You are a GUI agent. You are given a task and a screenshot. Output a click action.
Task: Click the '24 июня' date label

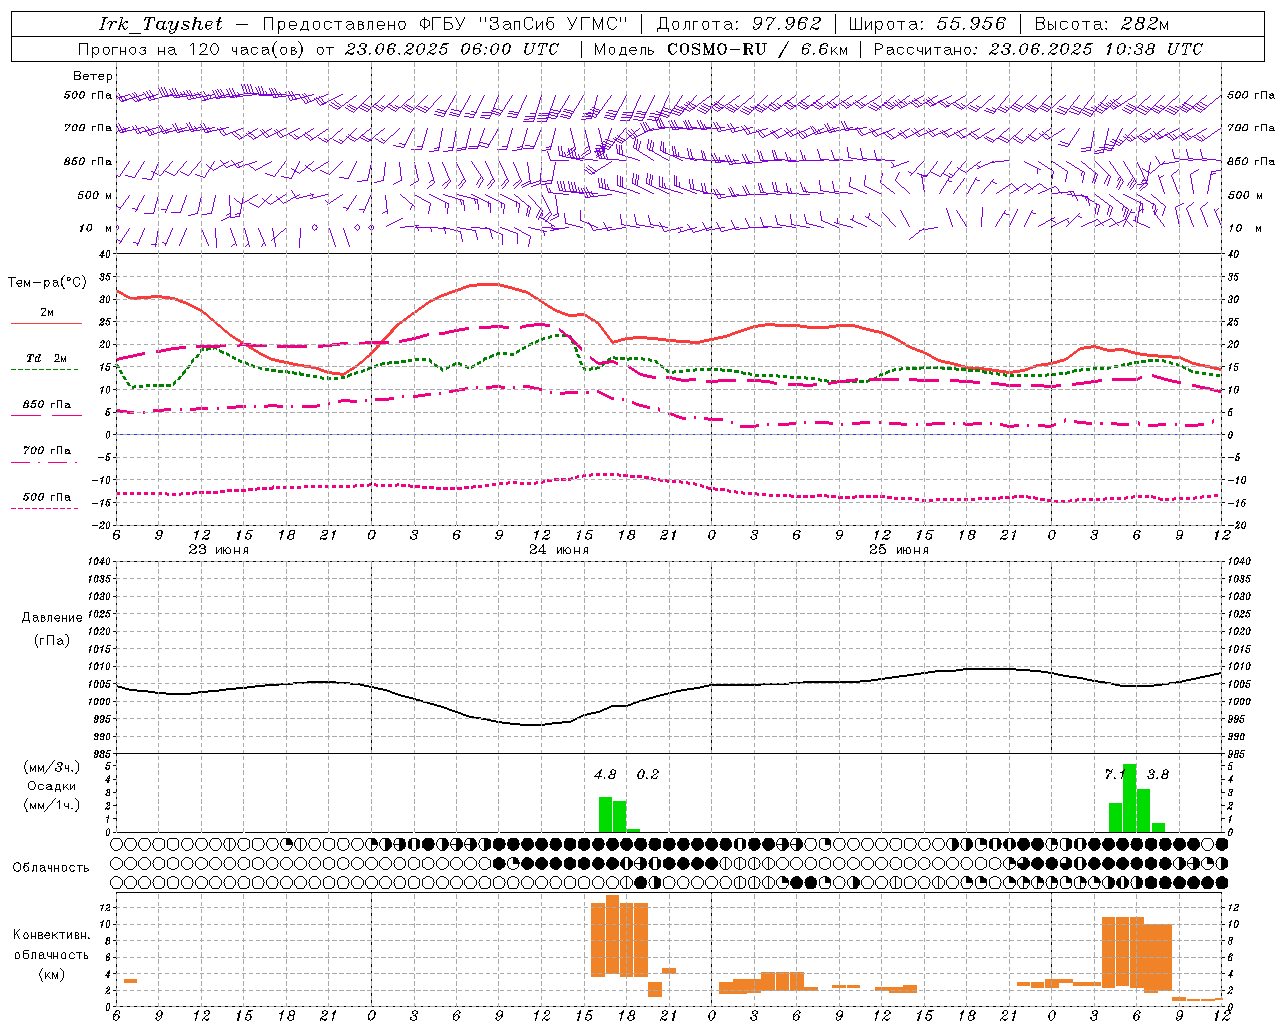coord(559,550)
